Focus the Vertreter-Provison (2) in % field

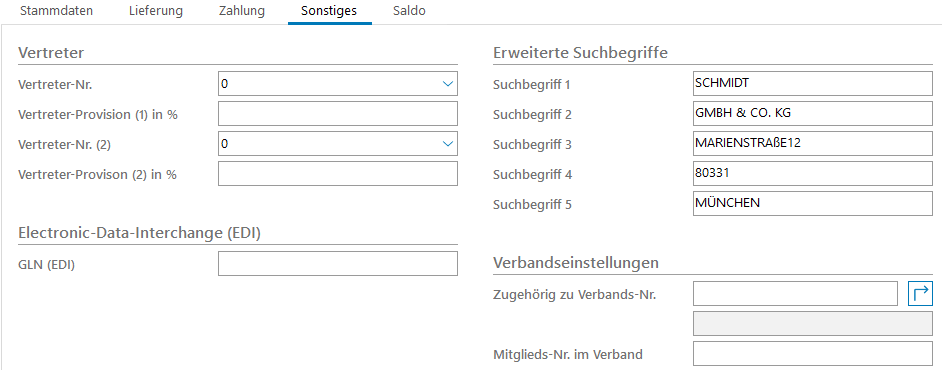(x=338, y=174)
